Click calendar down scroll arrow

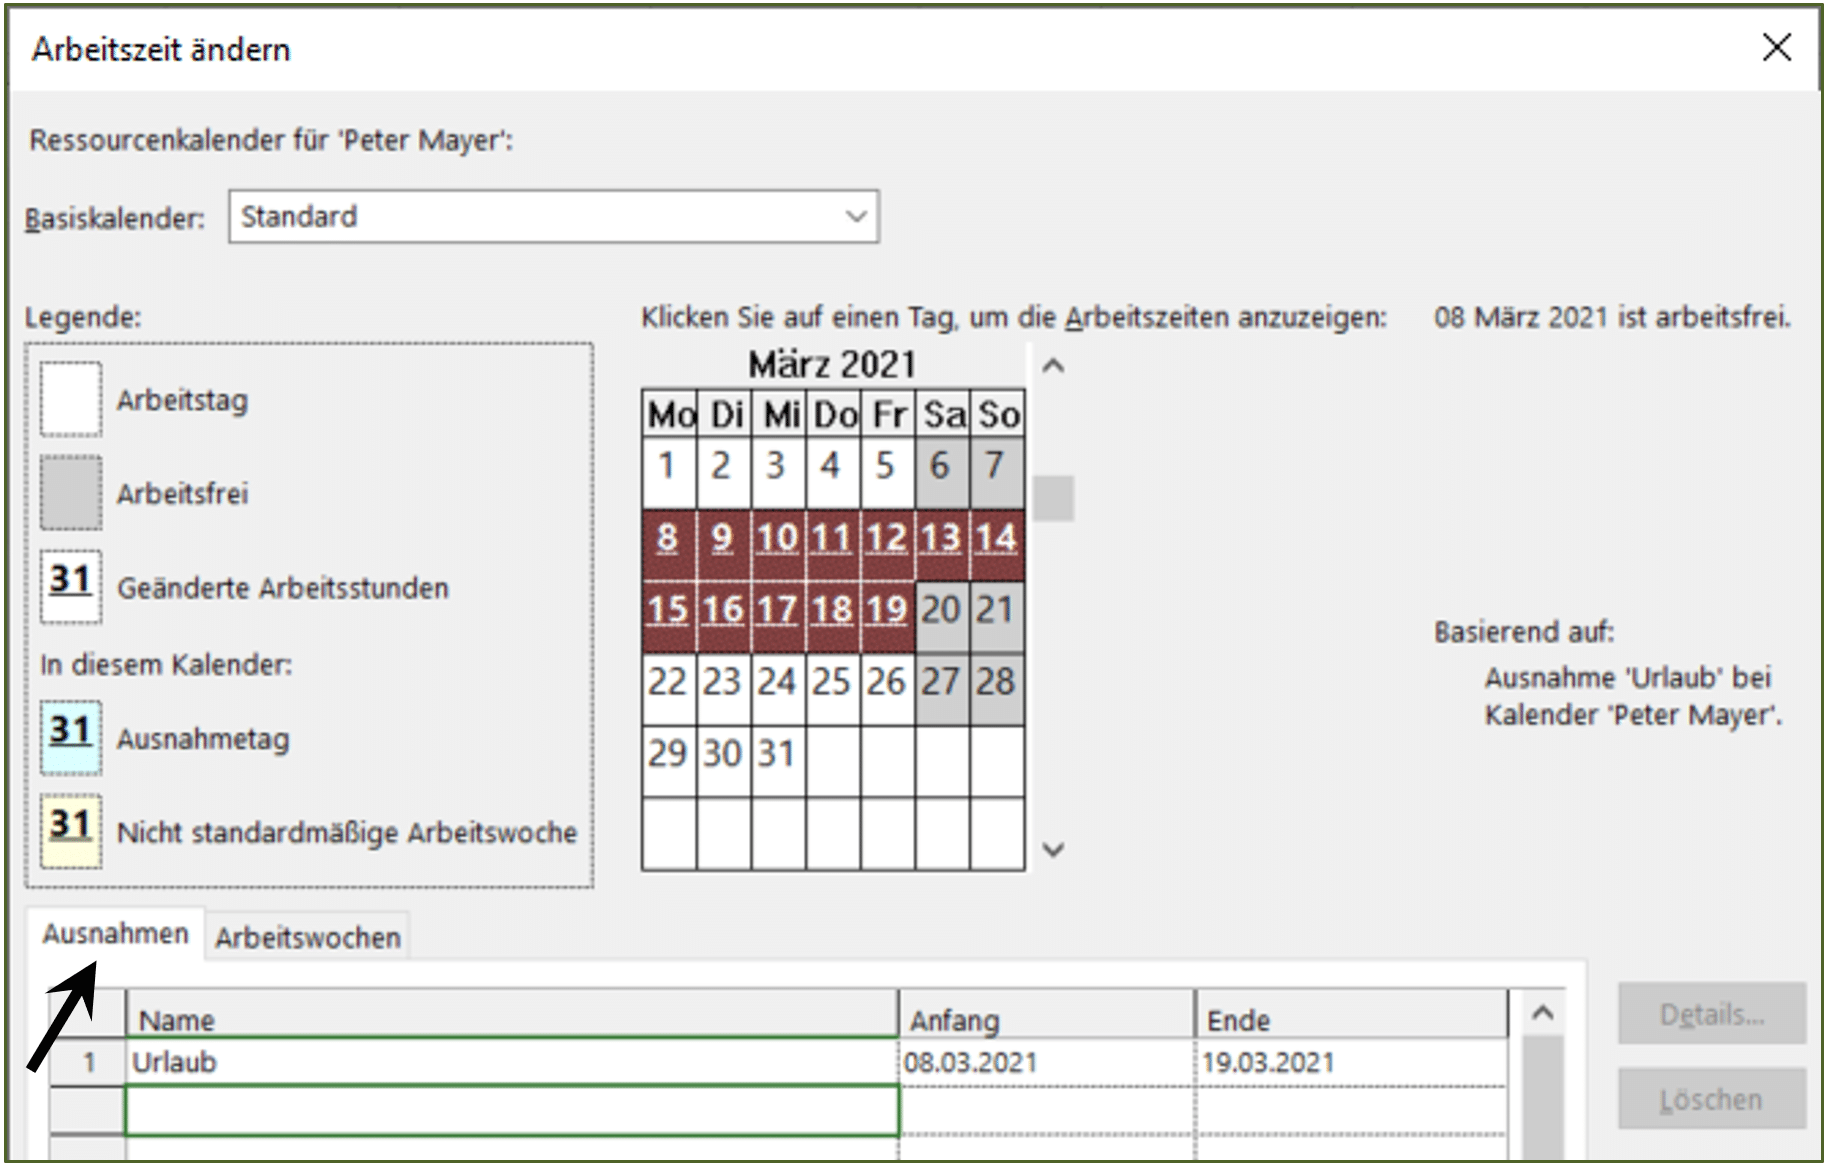(x=1052, y=850)
